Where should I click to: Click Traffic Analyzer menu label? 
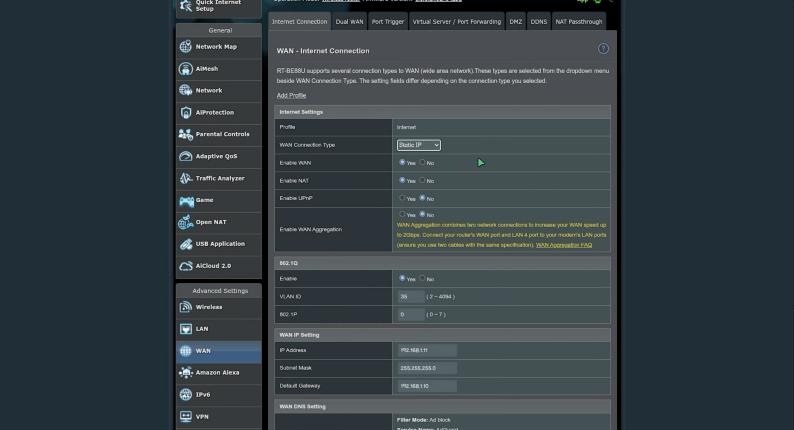click(220, 178)
